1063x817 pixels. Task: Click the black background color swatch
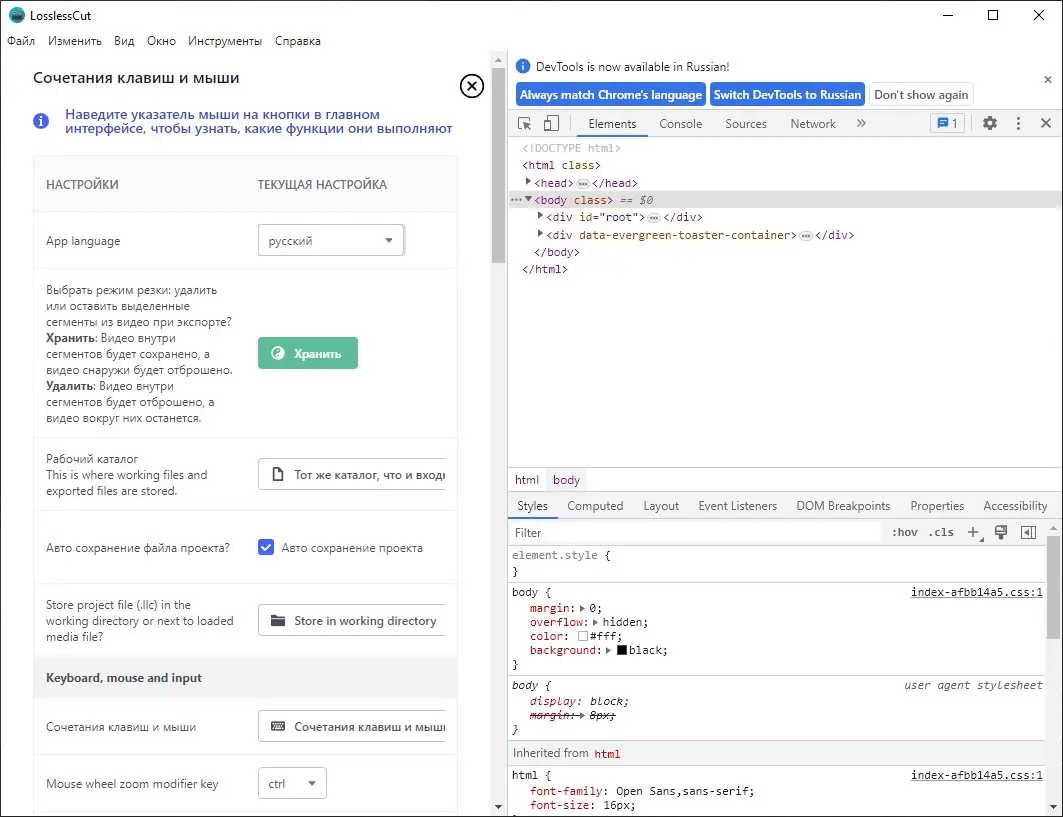pyautogui.click(x=622, y=651)
